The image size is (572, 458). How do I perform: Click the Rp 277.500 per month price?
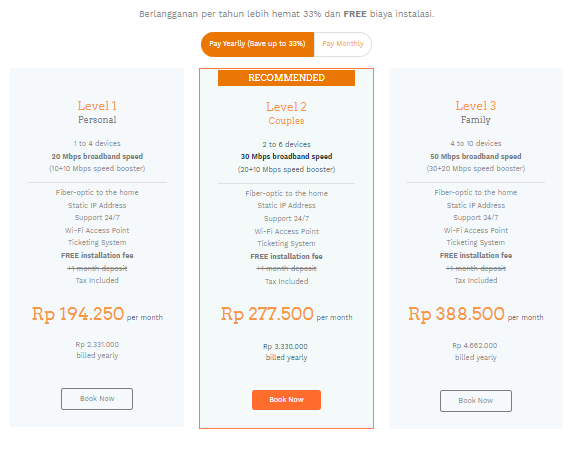click(x=286, y=314)
